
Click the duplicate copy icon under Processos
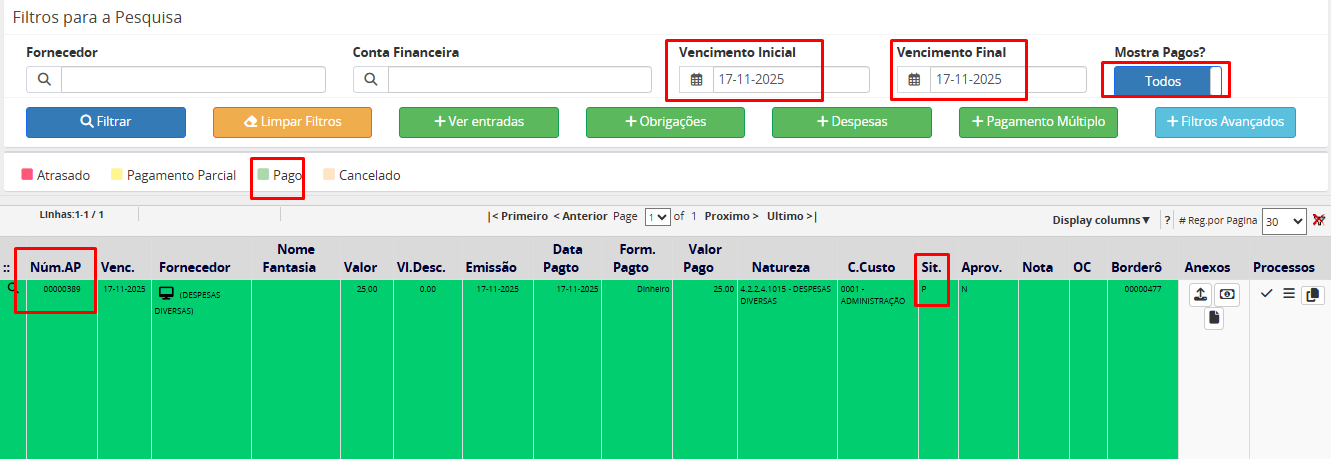[1312, 295]
